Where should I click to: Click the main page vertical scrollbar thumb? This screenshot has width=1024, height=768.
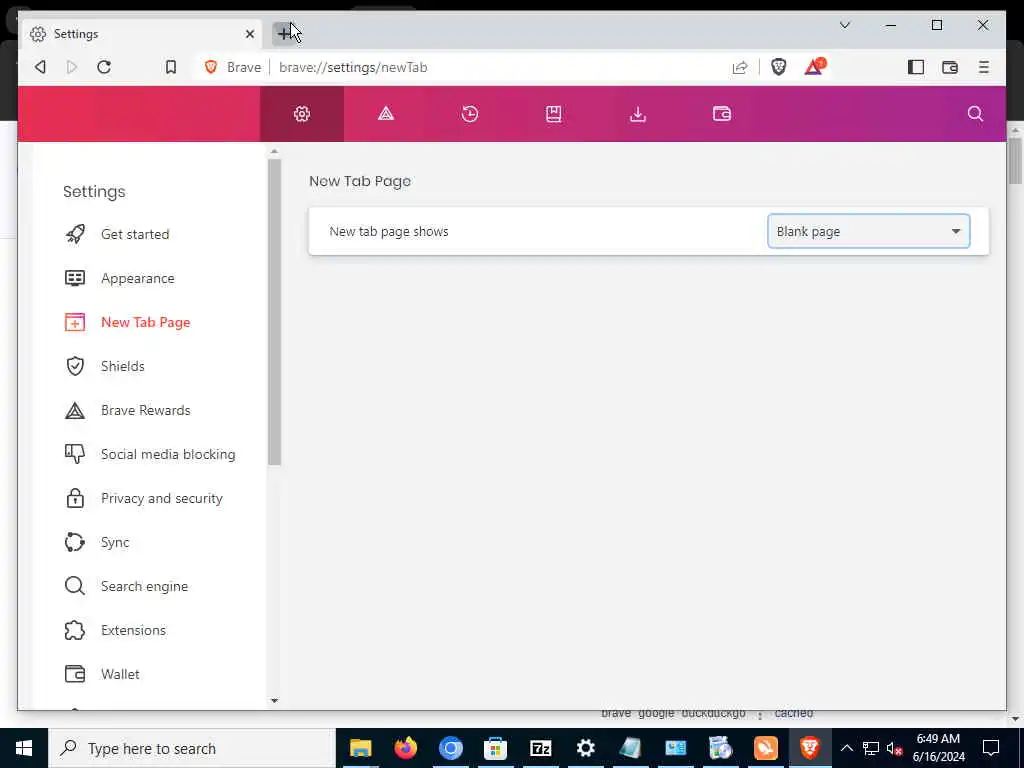tap(1014, 161)
